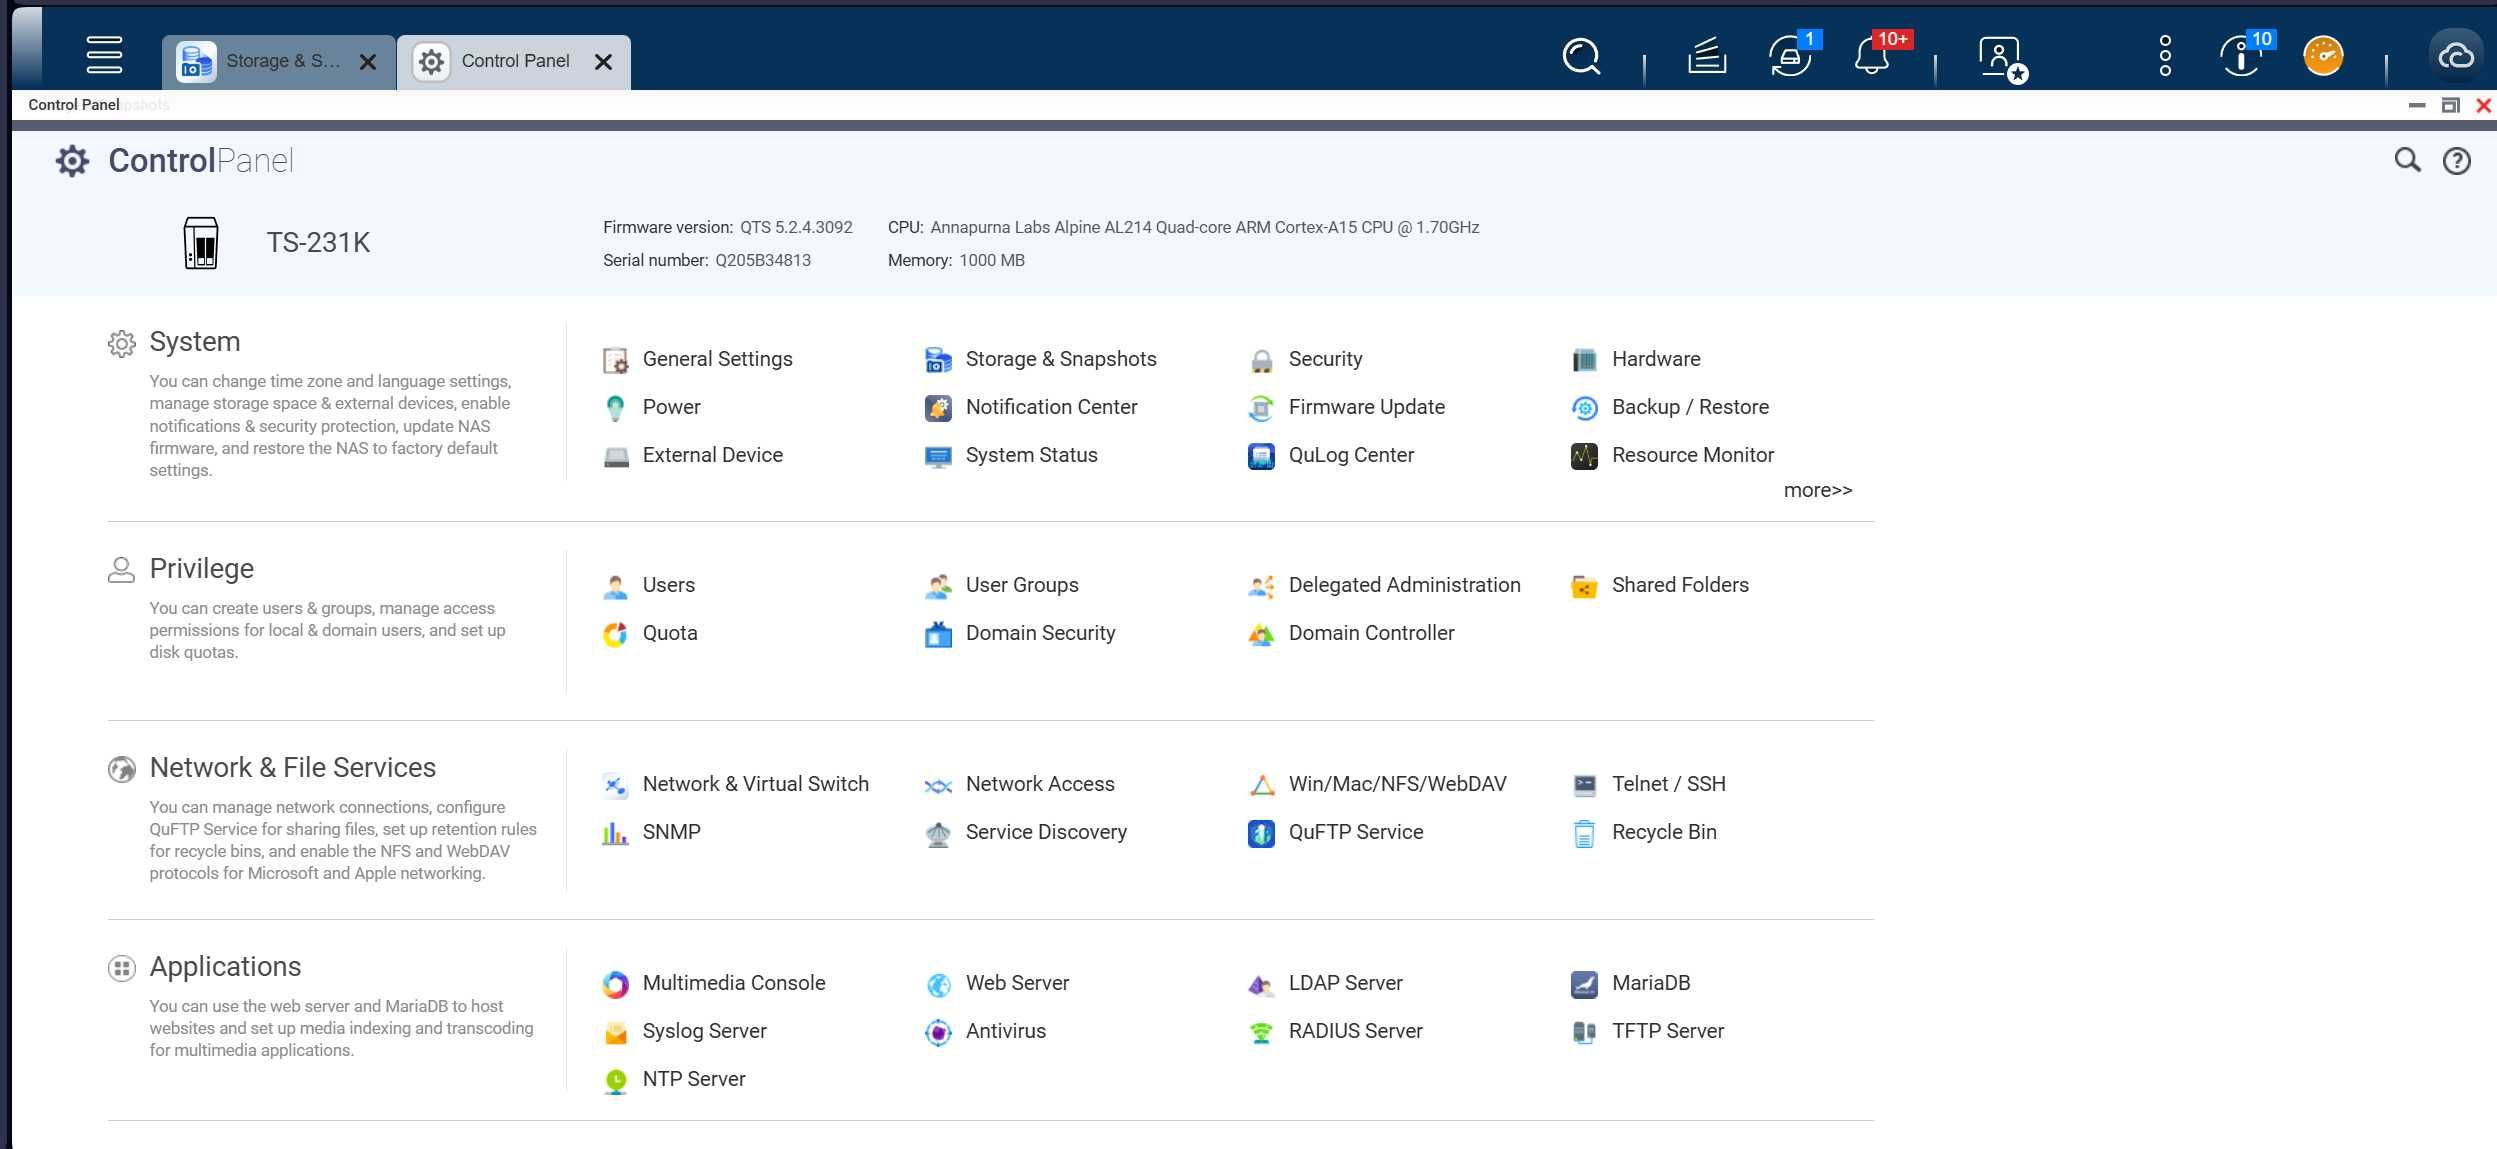Click the TS-231K model name

click(318, 242)
